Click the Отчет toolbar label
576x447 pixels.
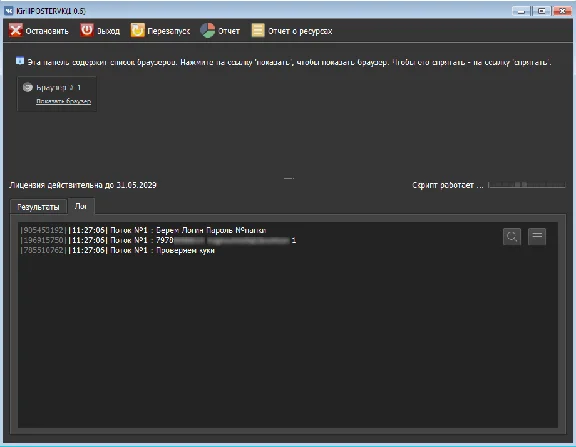(x=229, y=31)
